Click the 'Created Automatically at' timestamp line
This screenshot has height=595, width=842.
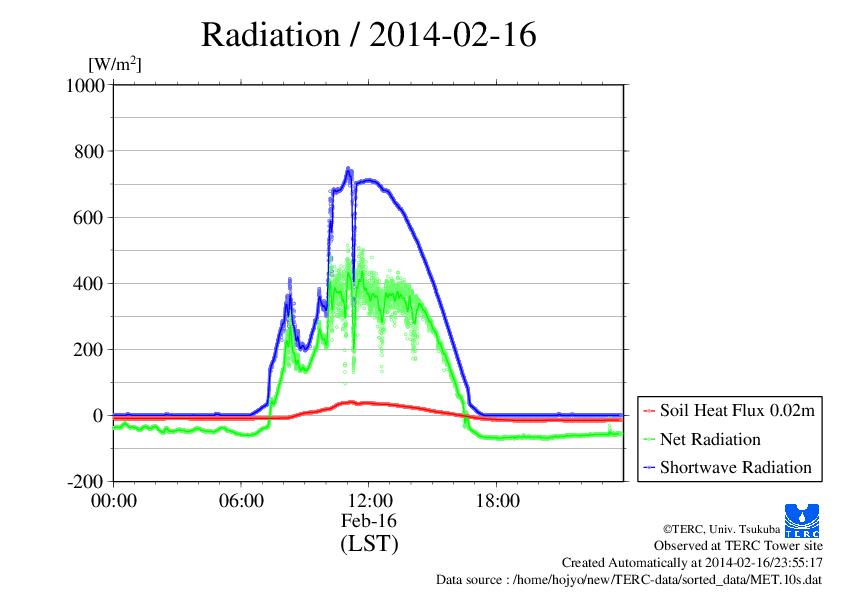click(x=692, y=562)
